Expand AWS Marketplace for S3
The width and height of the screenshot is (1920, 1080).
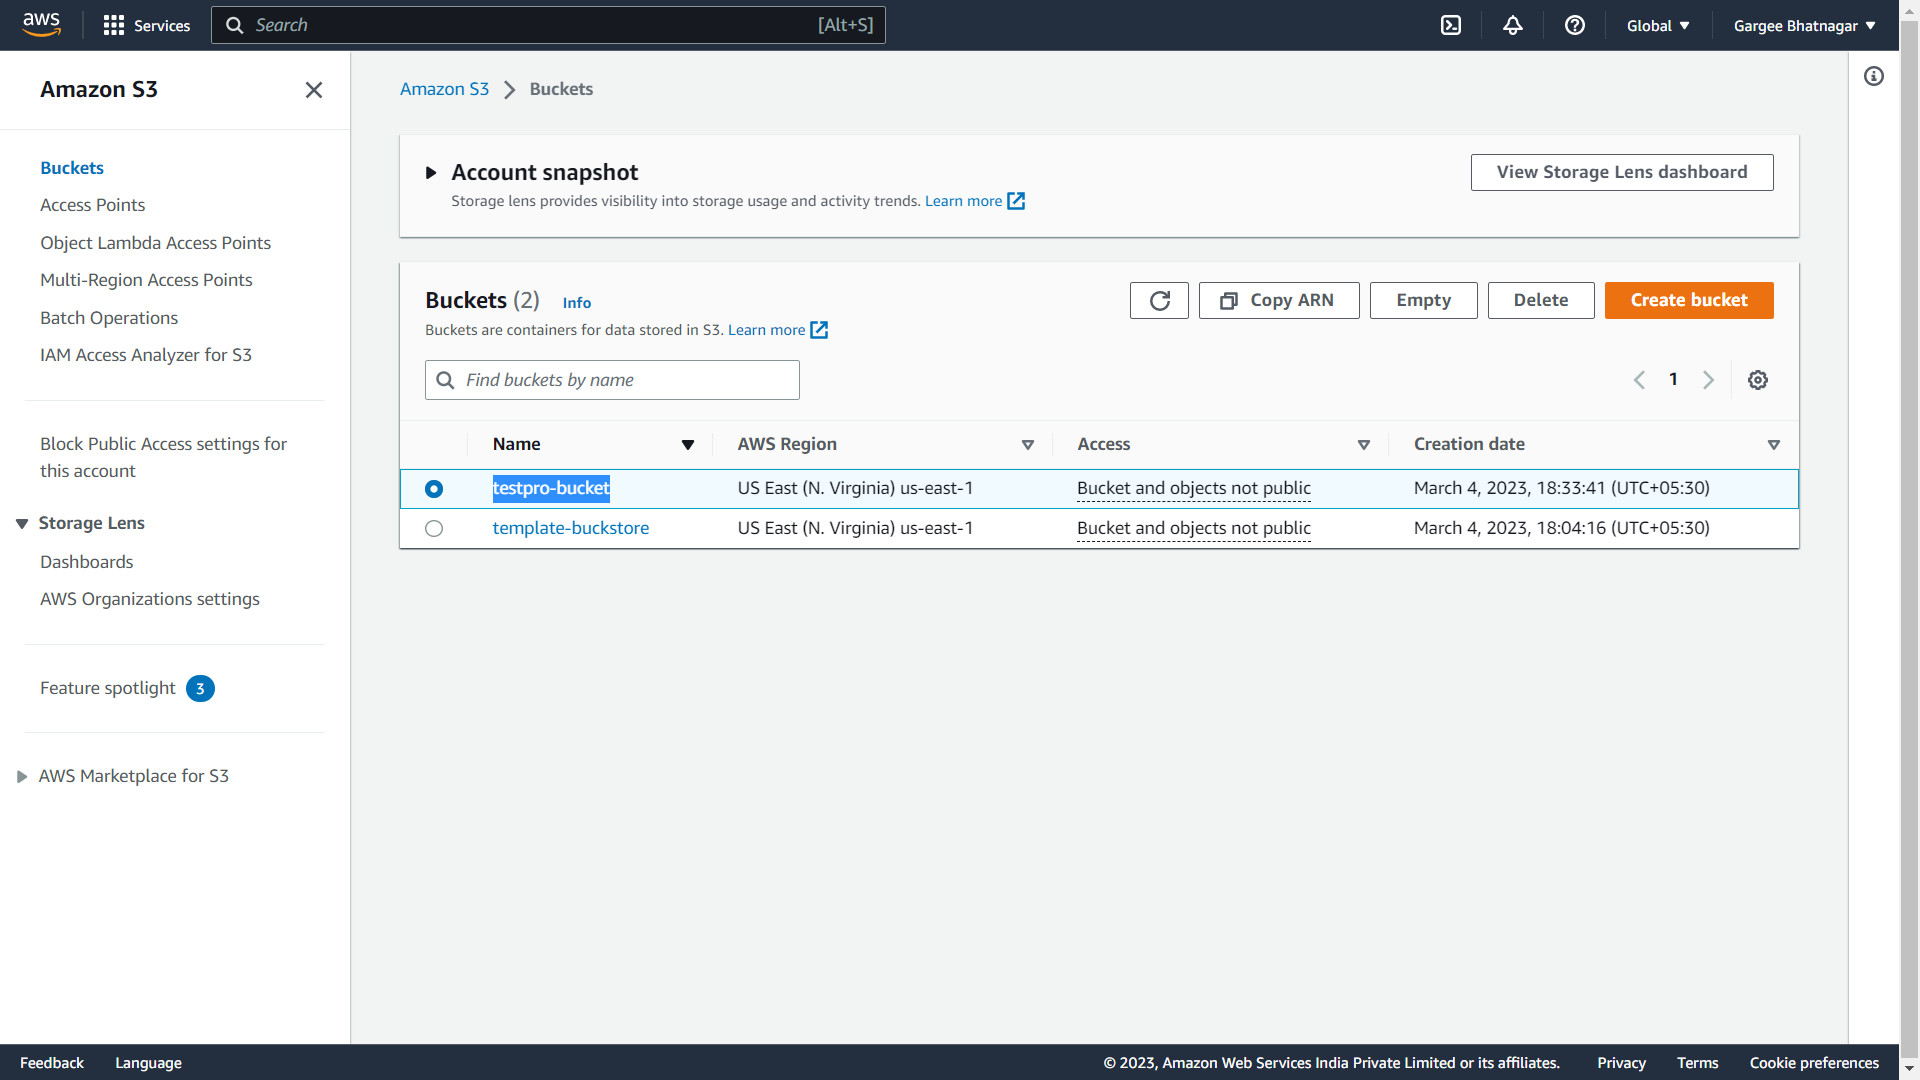[22, 777]
